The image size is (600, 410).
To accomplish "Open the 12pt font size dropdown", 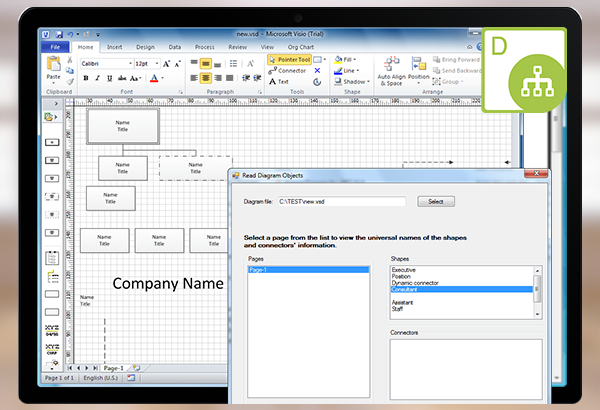I will (x=157, y=64).
